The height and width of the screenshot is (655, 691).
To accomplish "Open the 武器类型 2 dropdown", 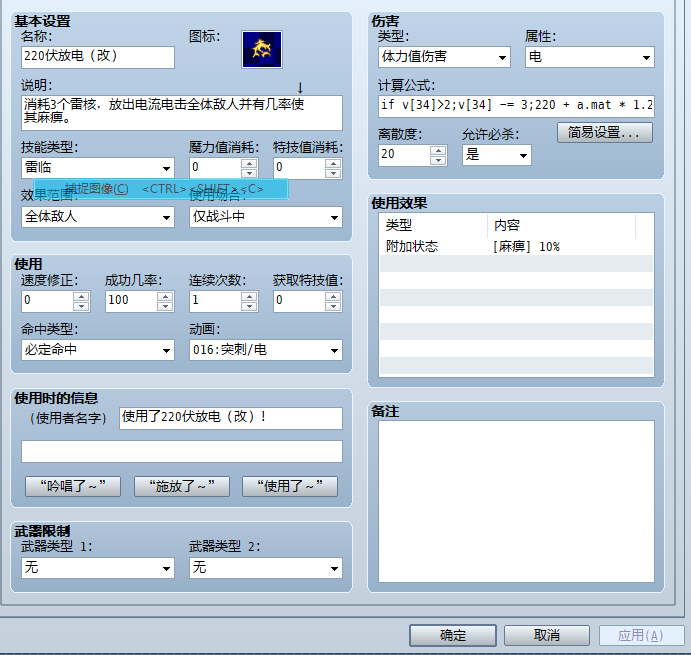I will (x=266, y=568).
